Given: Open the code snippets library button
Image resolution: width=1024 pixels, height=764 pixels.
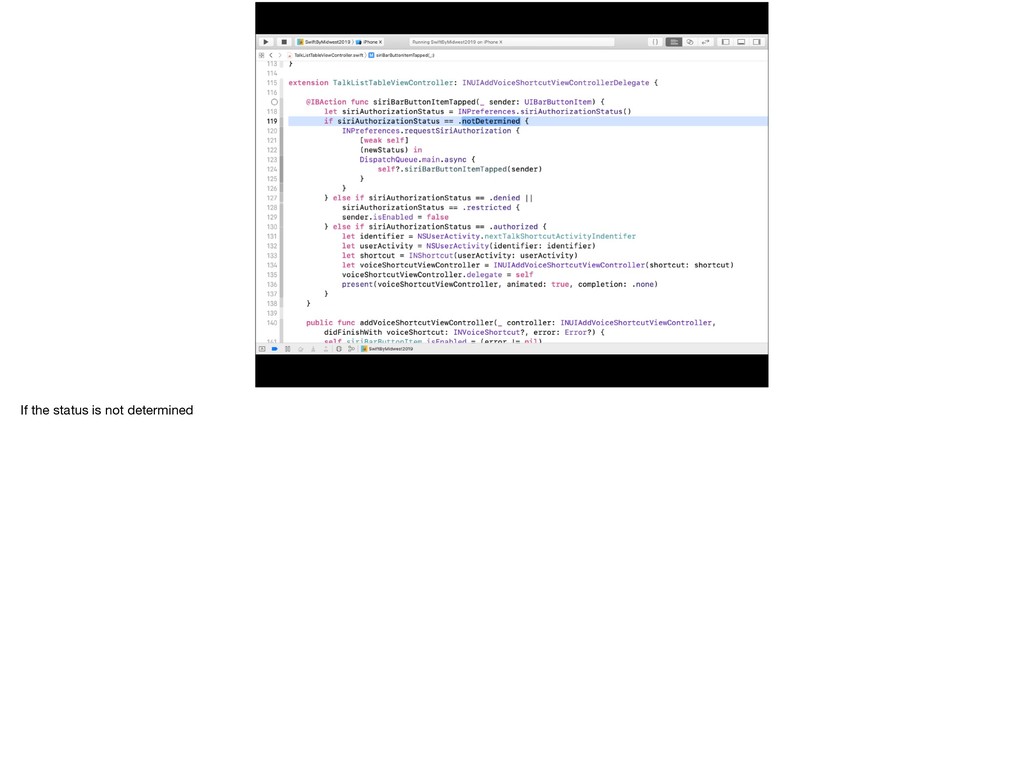Looking at the screenshot, I should tap(655, 42).
